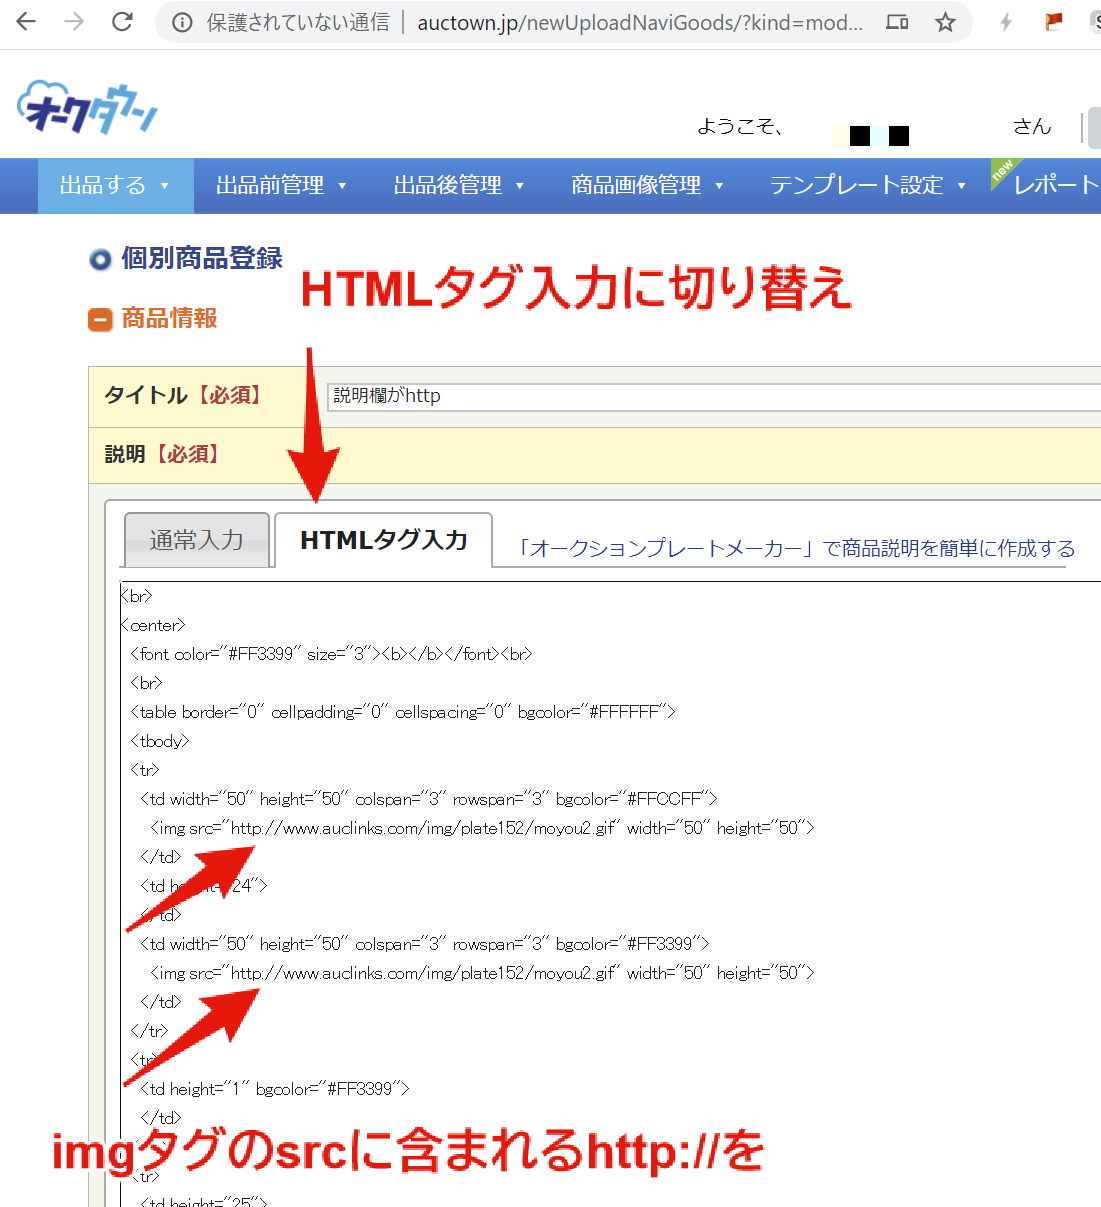1101x1207 pixels.
Task: Open the 出品後管理 dropdown menu
Action: click(x=459, y=185)
